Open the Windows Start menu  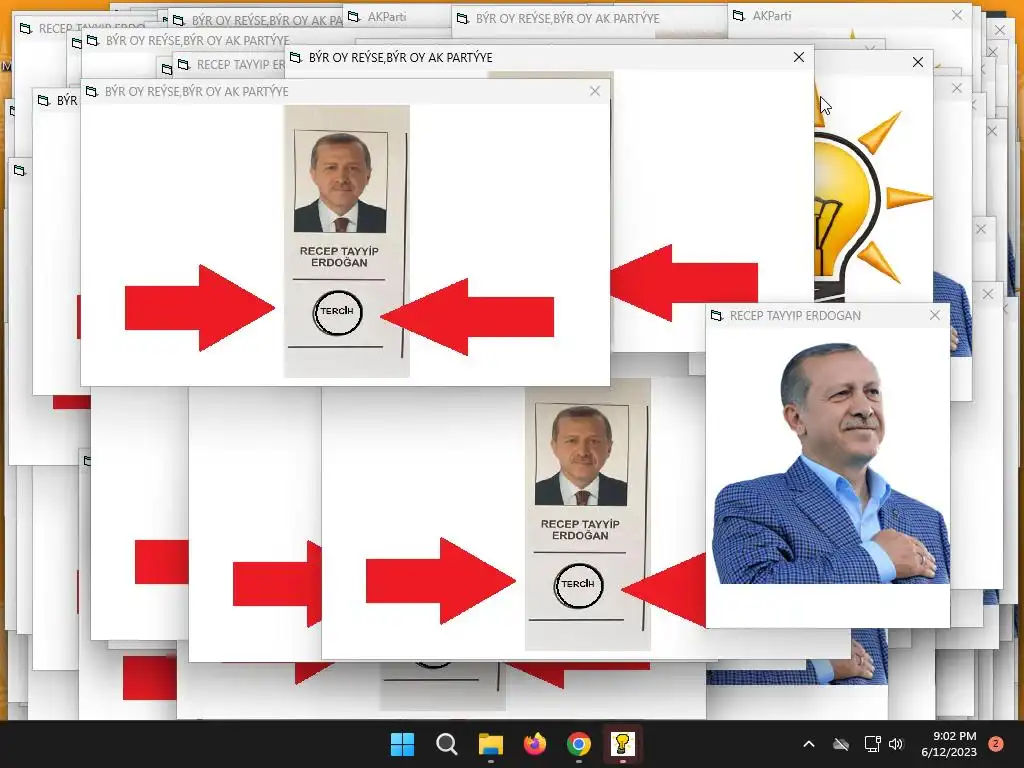point(402,744)
